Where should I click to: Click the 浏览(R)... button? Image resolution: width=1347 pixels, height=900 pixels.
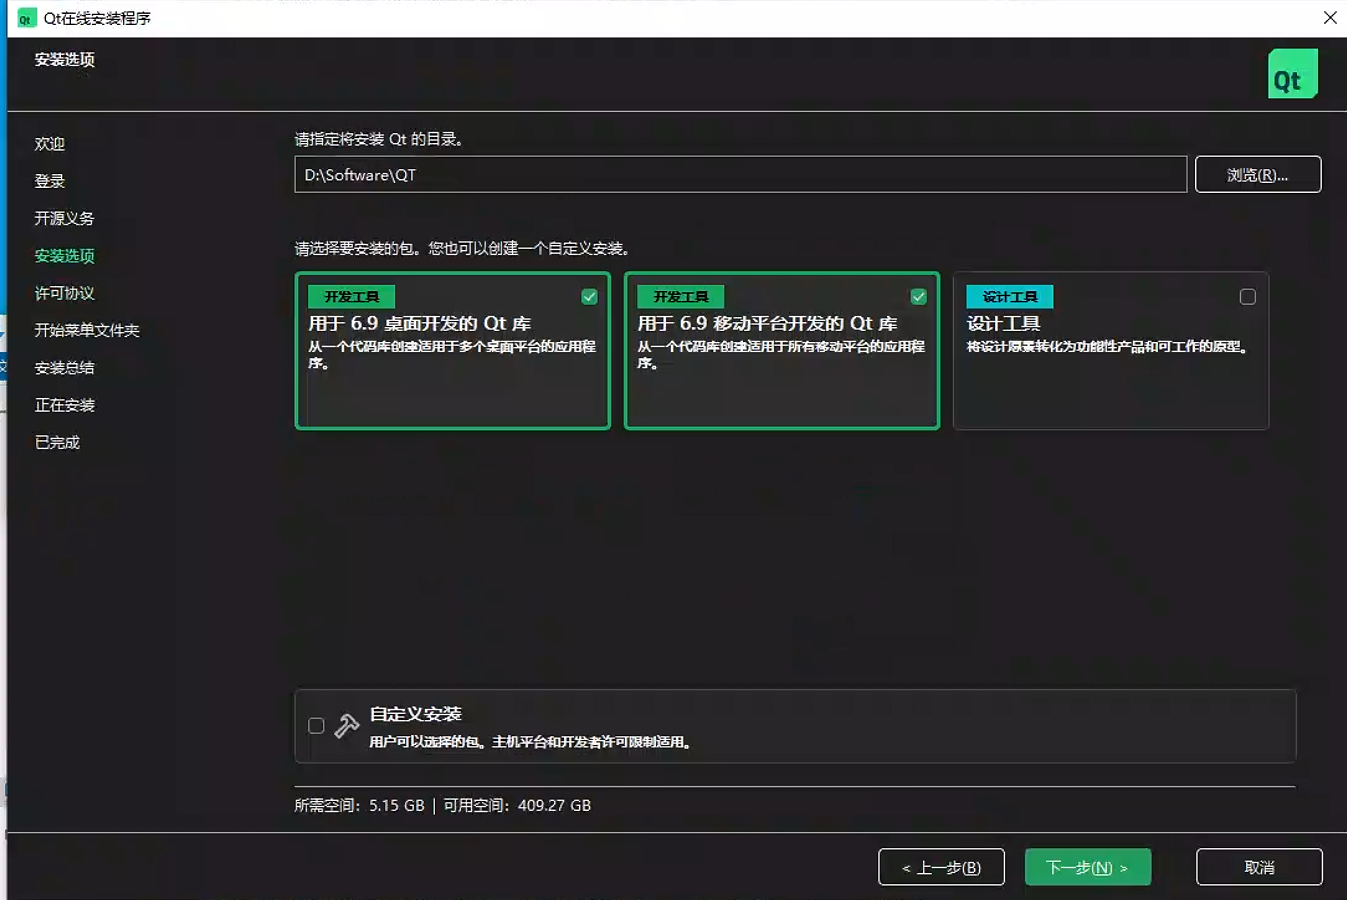point(1258,174)
